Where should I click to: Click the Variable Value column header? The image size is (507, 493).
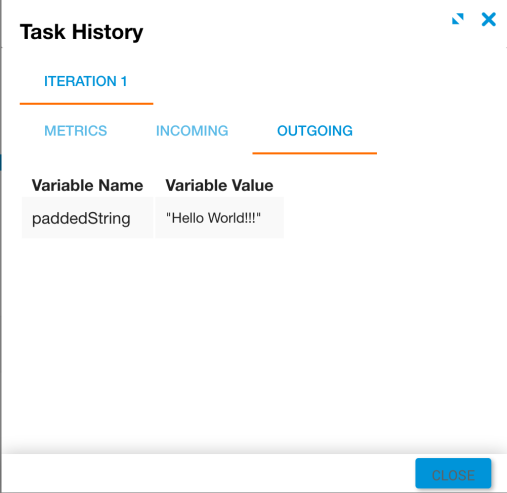click(219, 185)
